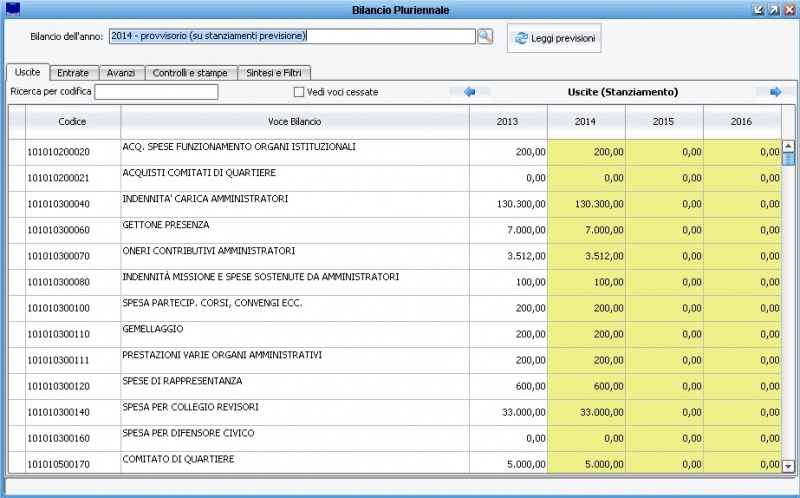The width and height of the screenshot is (800, 498).
Task: Click the Bilancio dell'anno field
Action: click(x=290, y=37)
